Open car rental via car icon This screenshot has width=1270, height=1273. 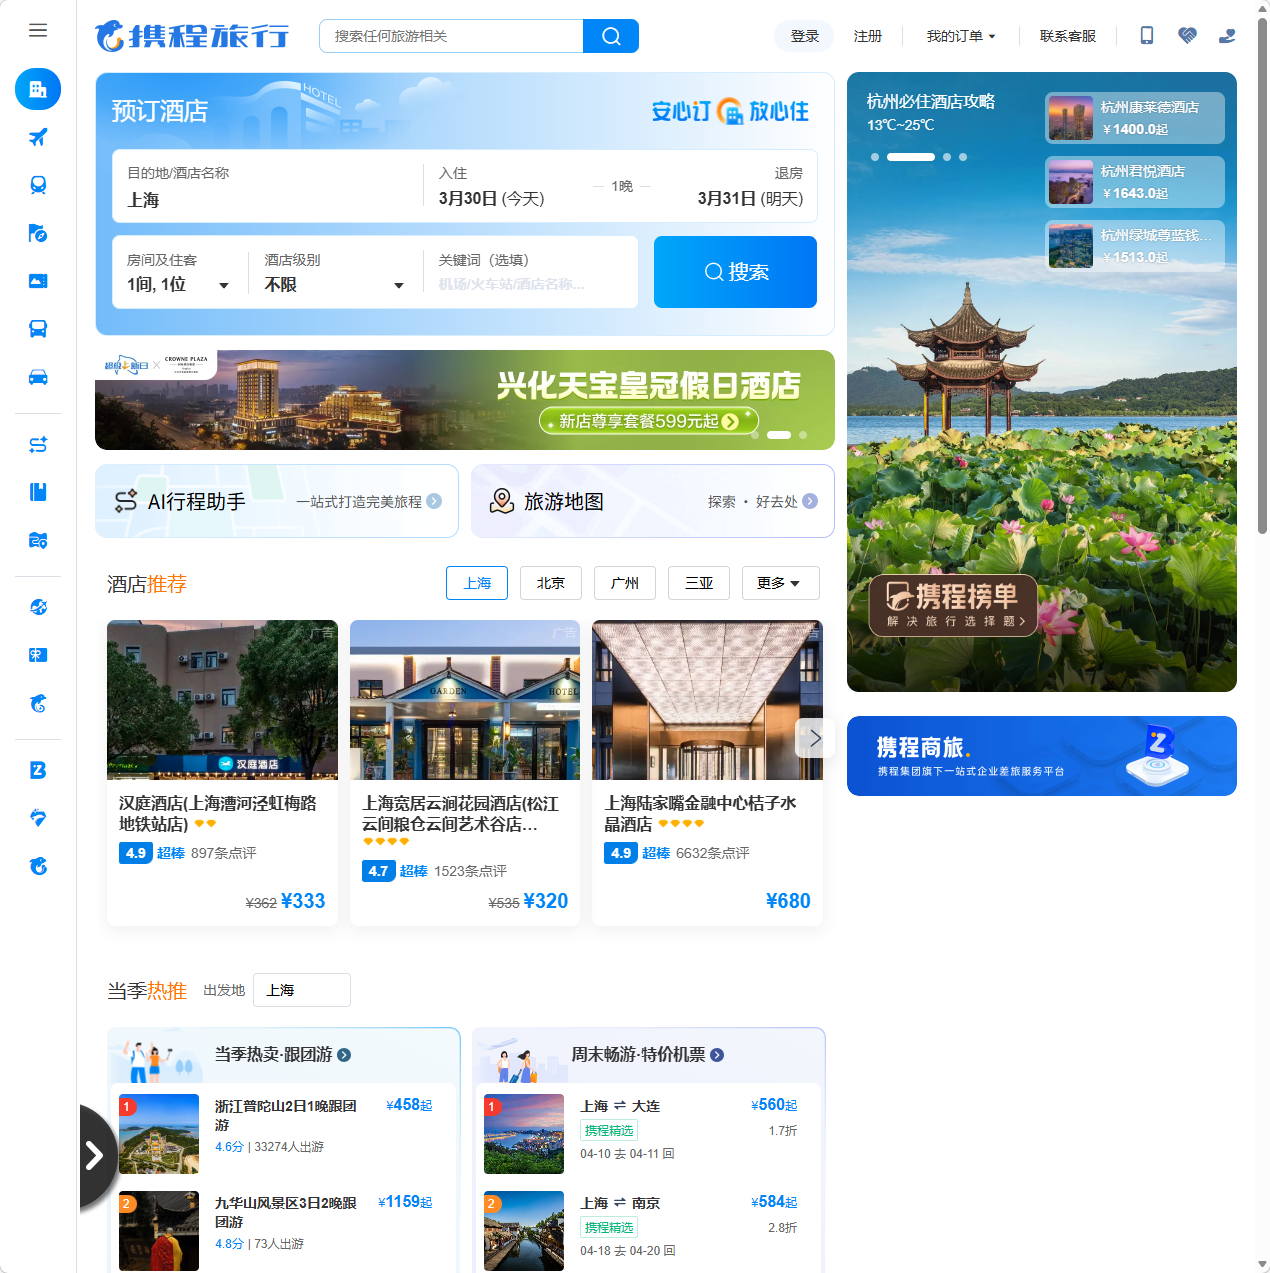(38, 377)
